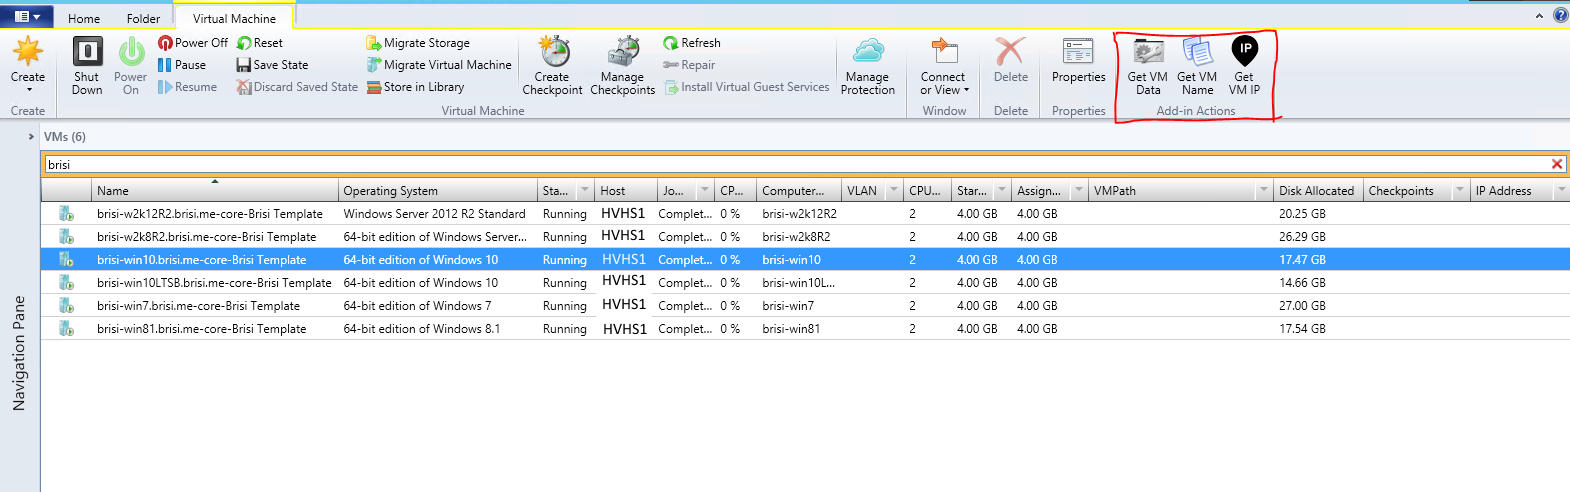The height and width of the screenshot is (492, 1570).
Task: Click the Shut Down icon
Action: 88,51
